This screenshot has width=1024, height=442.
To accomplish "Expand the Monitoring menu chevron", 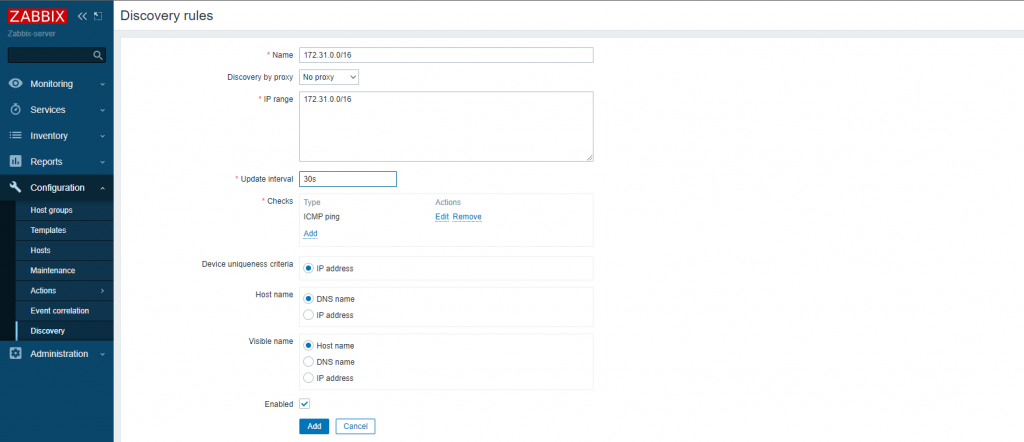I will [103, 84].
